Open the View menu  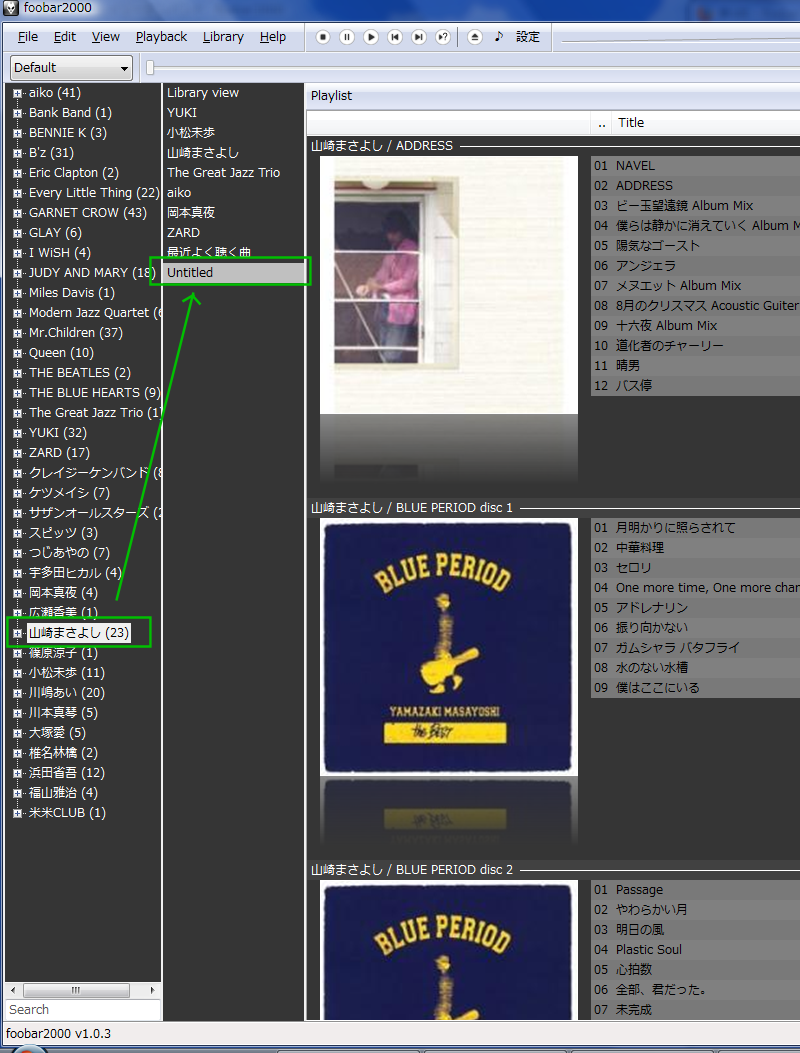tap(105, 37)
